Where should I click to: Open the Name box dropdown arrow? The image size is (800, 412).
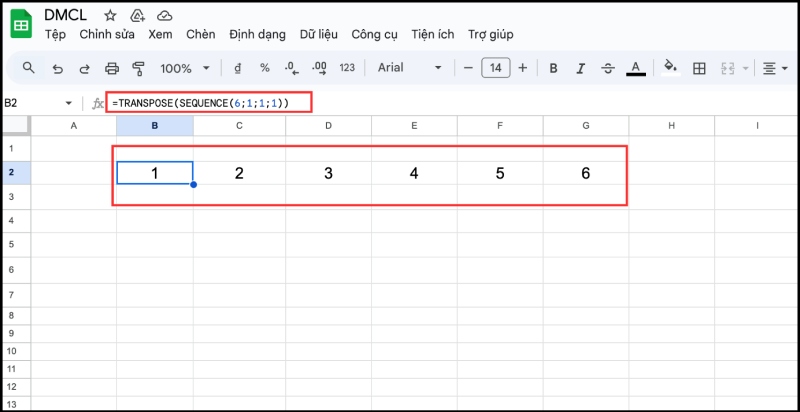click(69, 104)
